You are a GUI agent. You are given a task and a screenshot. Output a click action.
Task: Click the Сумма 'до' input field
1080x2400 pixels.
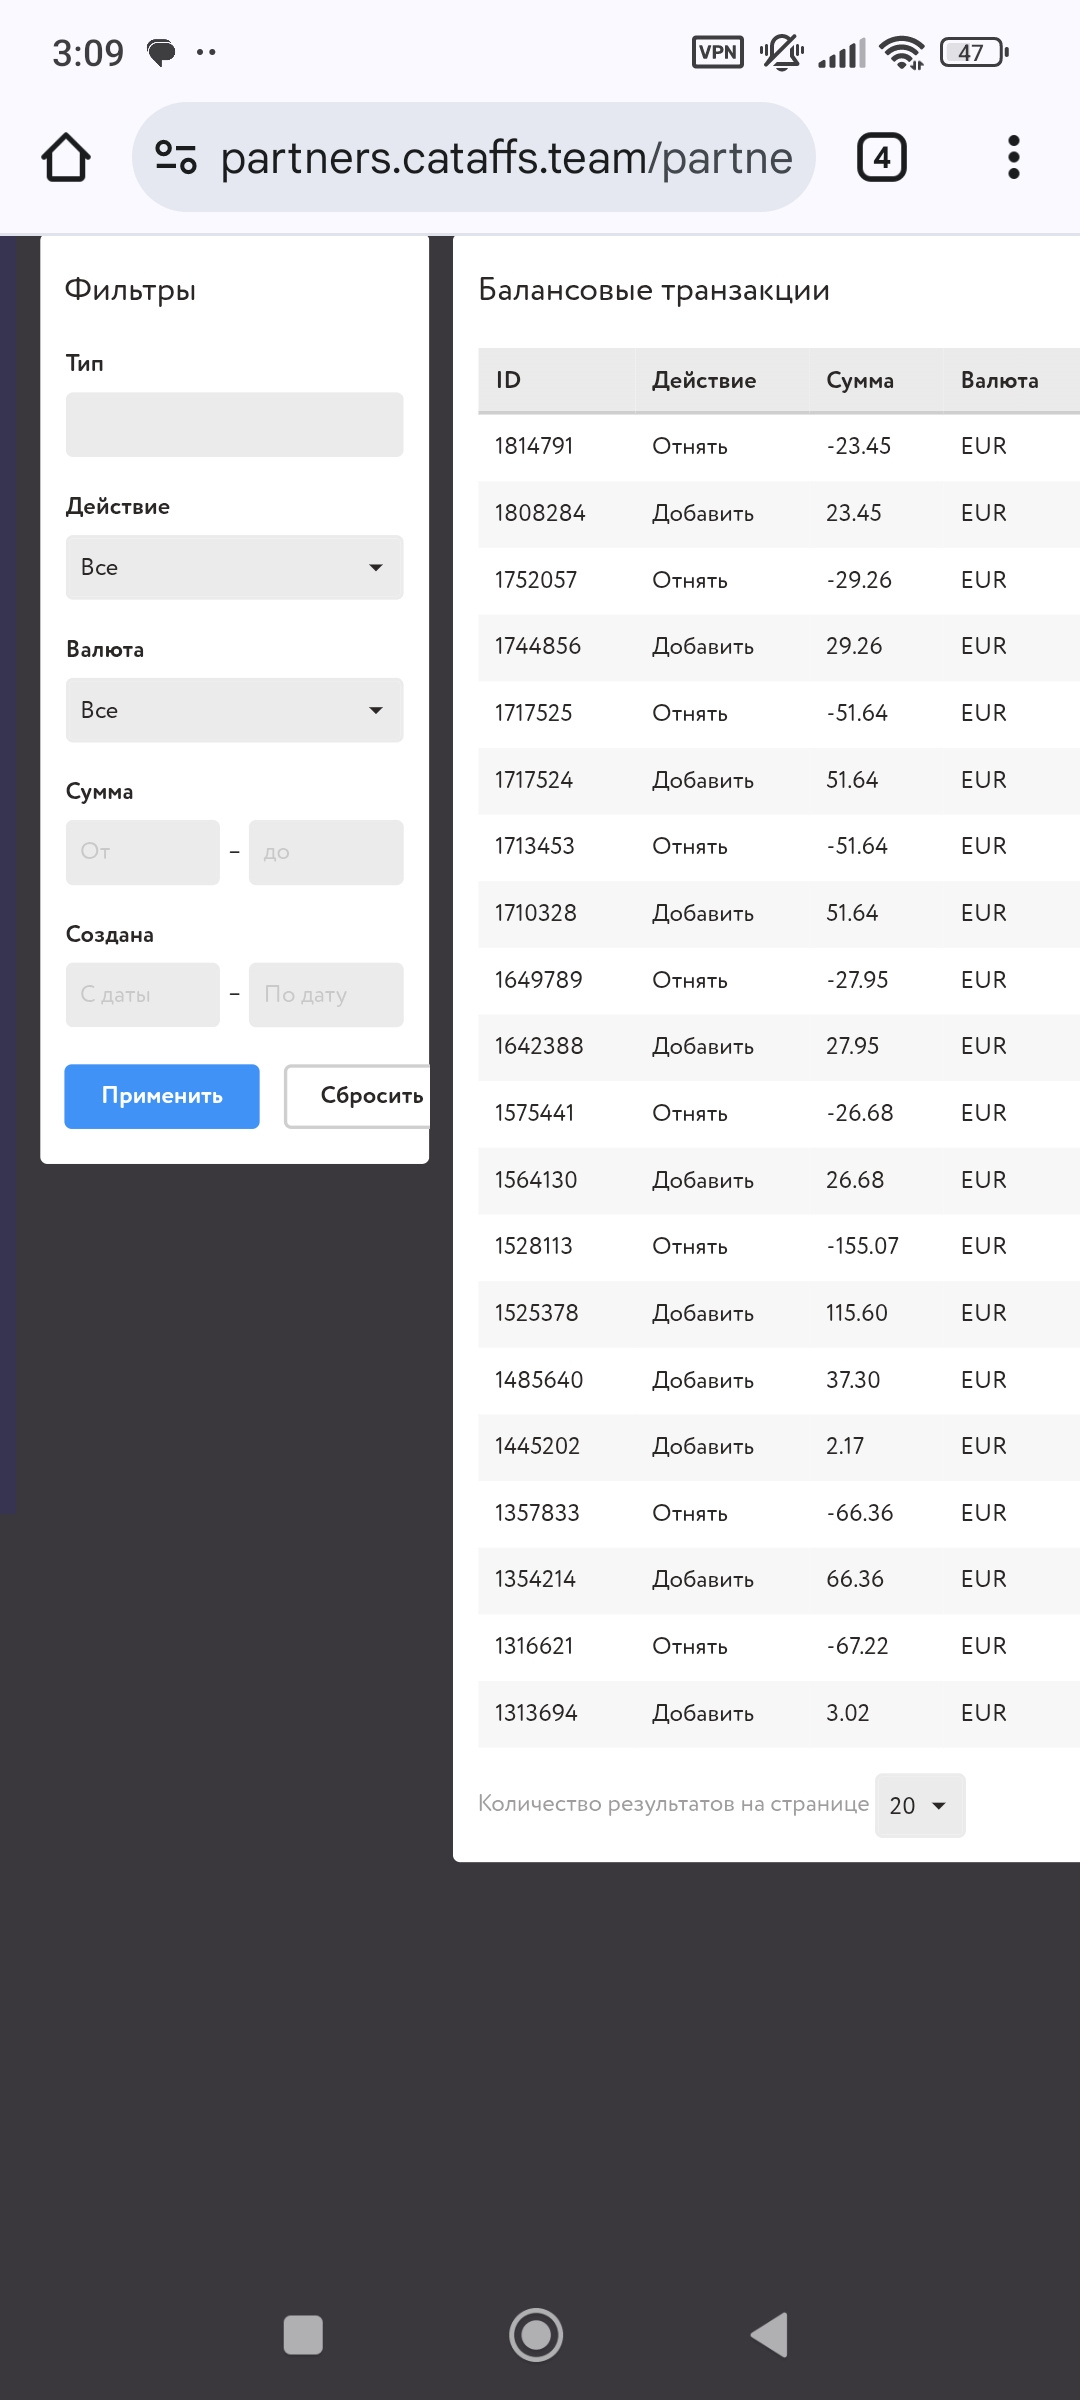(326, 852)
